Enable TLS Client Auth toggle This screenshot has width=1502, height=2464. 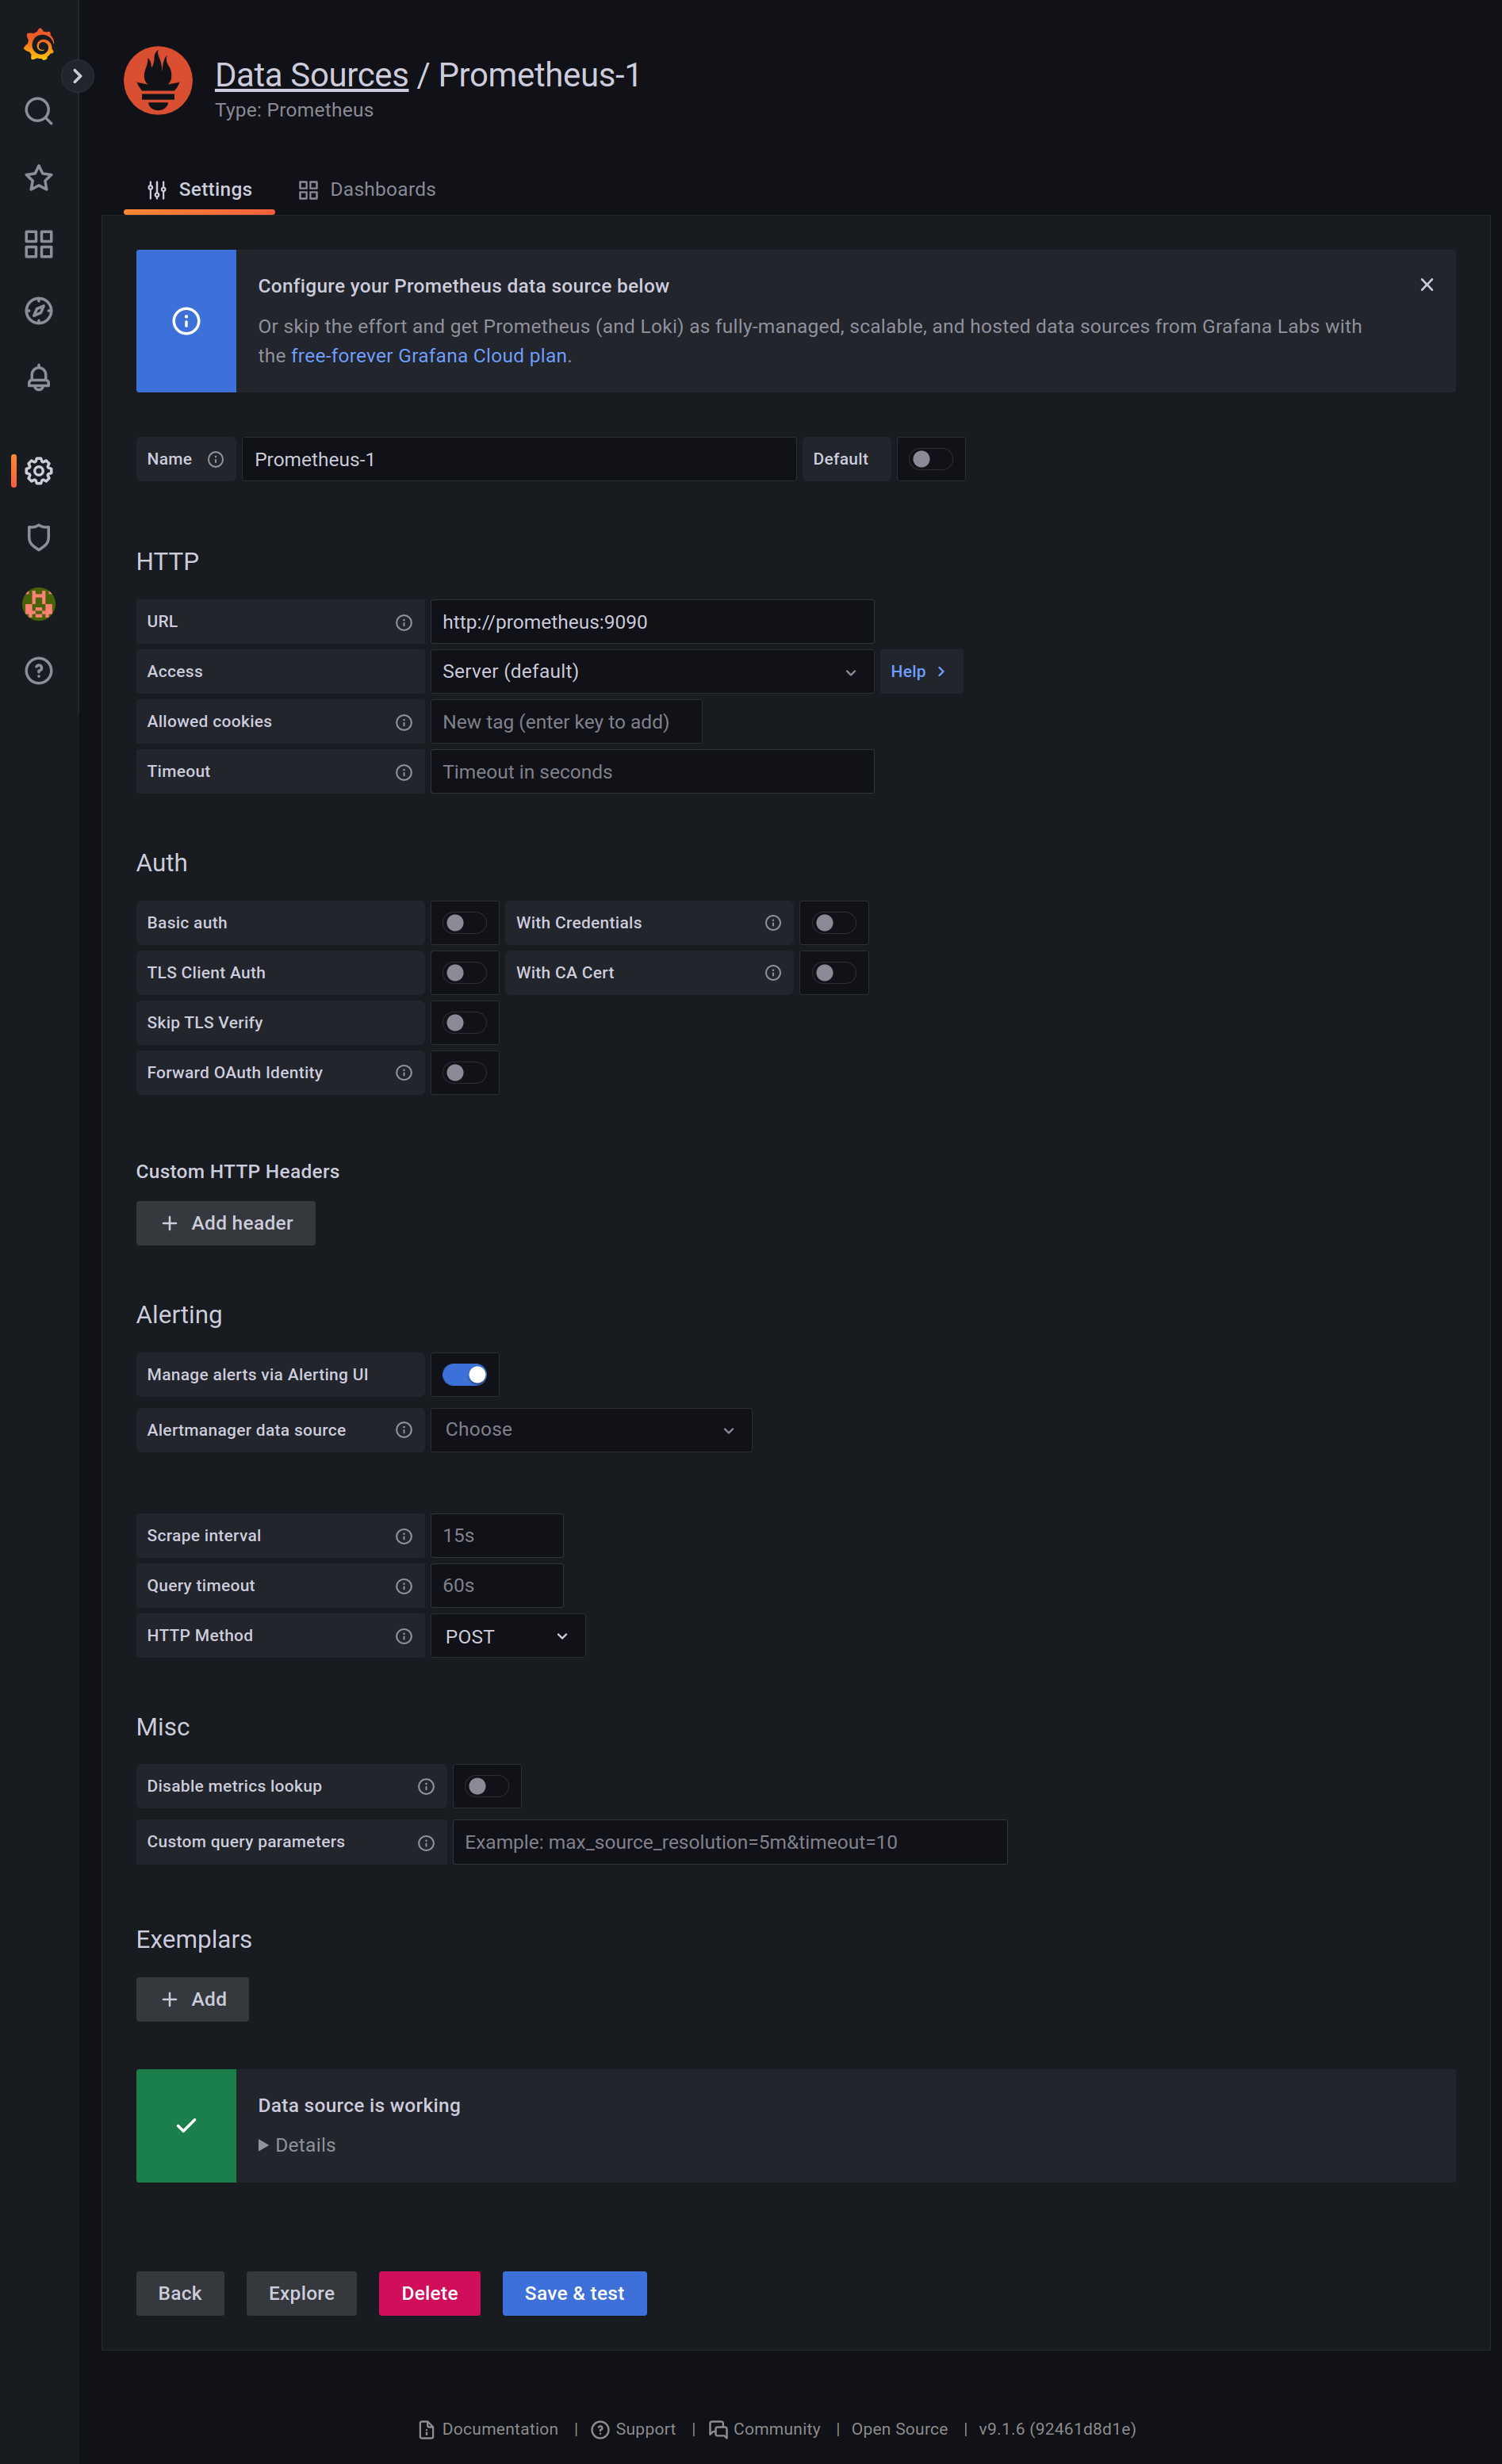tap(465, 973)
